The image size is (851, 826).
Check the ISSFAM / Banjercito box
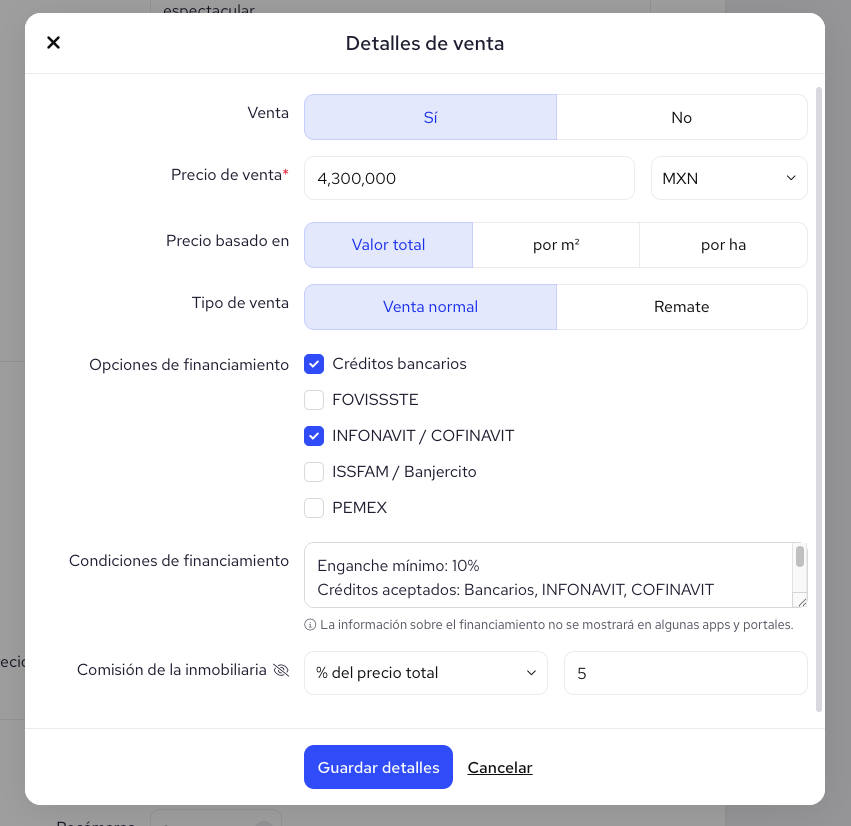(x=314, y=472)
